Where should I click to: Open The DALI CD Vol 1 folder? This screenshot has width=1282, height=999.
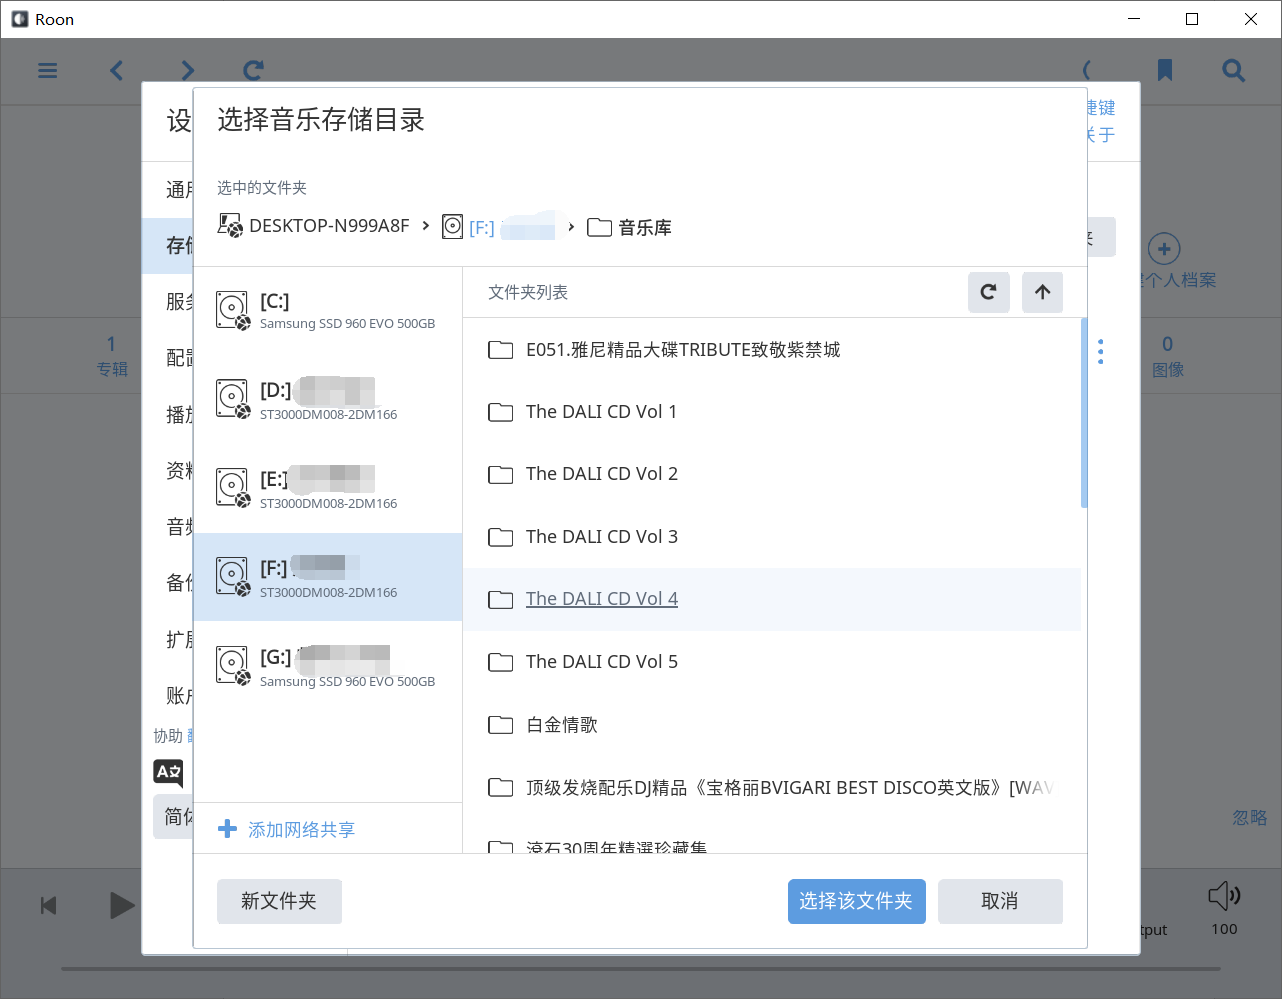tap(772, 412)
